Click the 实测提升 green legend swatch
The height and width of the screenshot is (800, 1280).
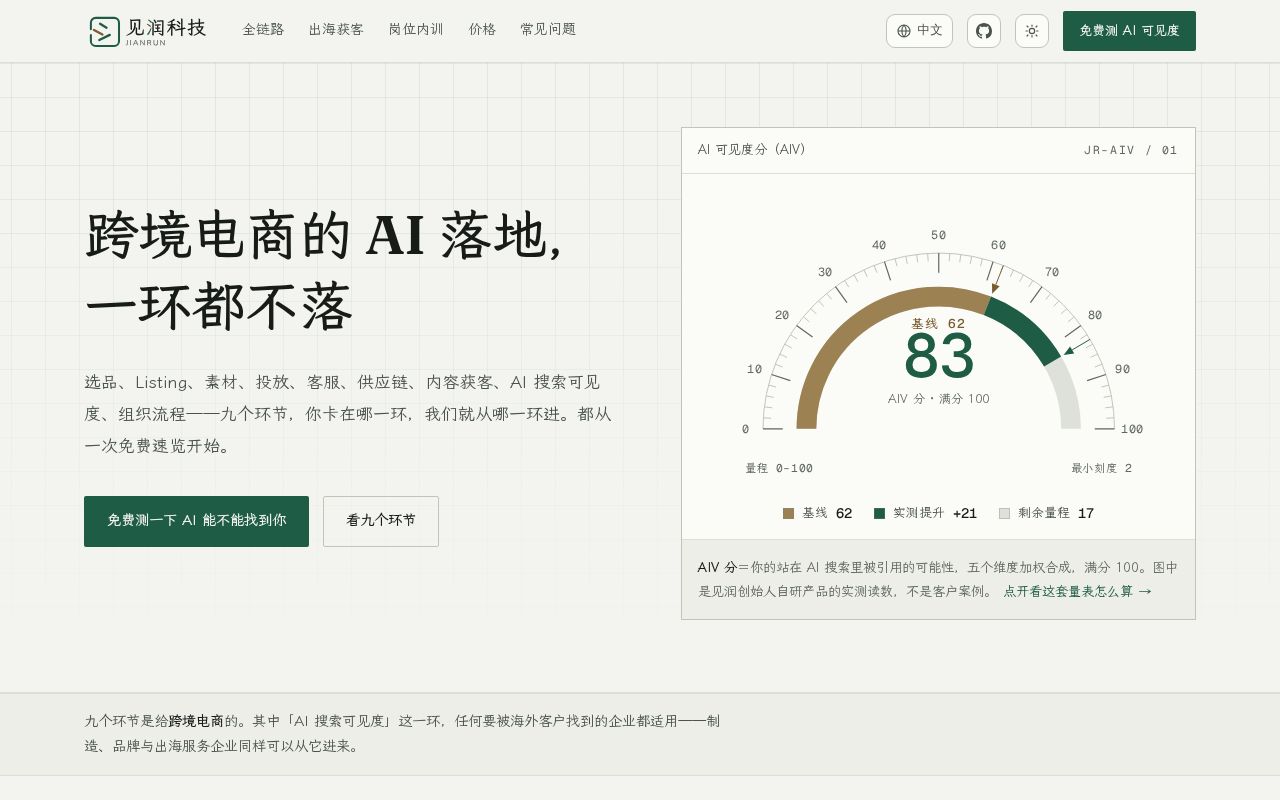click(x=879, y=513)
